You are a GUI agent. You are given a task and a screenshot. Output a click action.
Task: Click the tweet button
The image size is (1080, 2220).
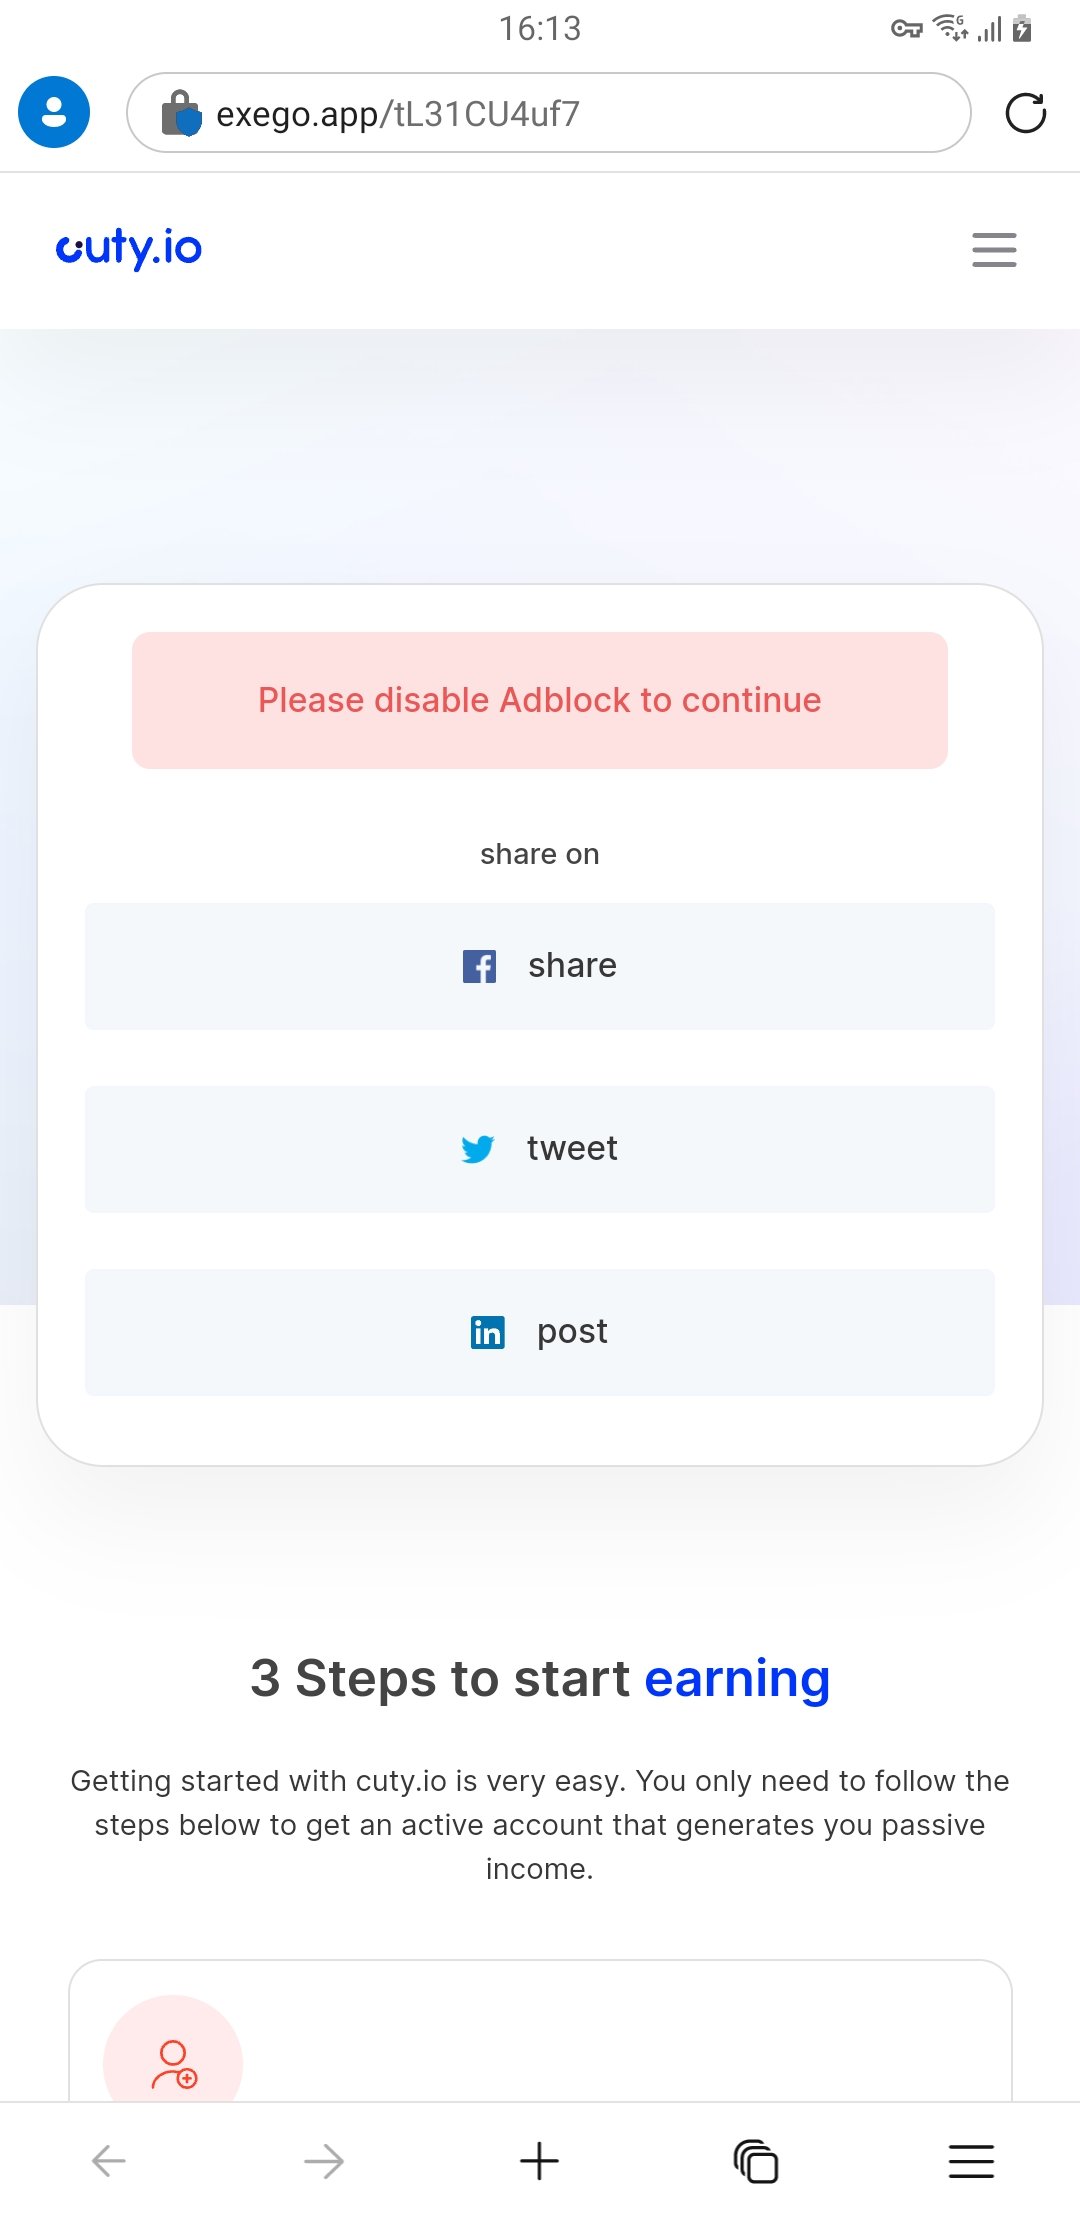(x=540, y=1150)
